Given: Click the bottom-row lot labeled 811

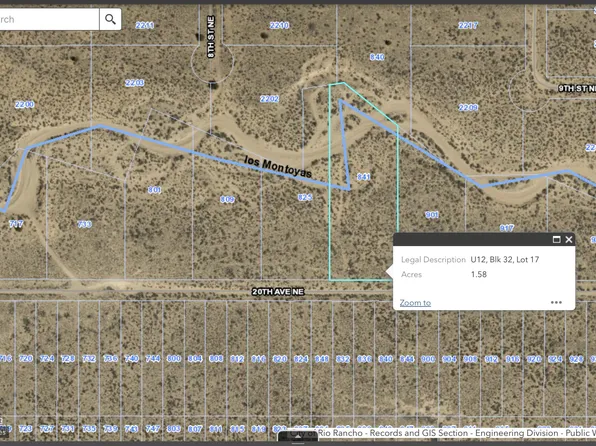Looking at the screenshot, I should pos(216,429).
